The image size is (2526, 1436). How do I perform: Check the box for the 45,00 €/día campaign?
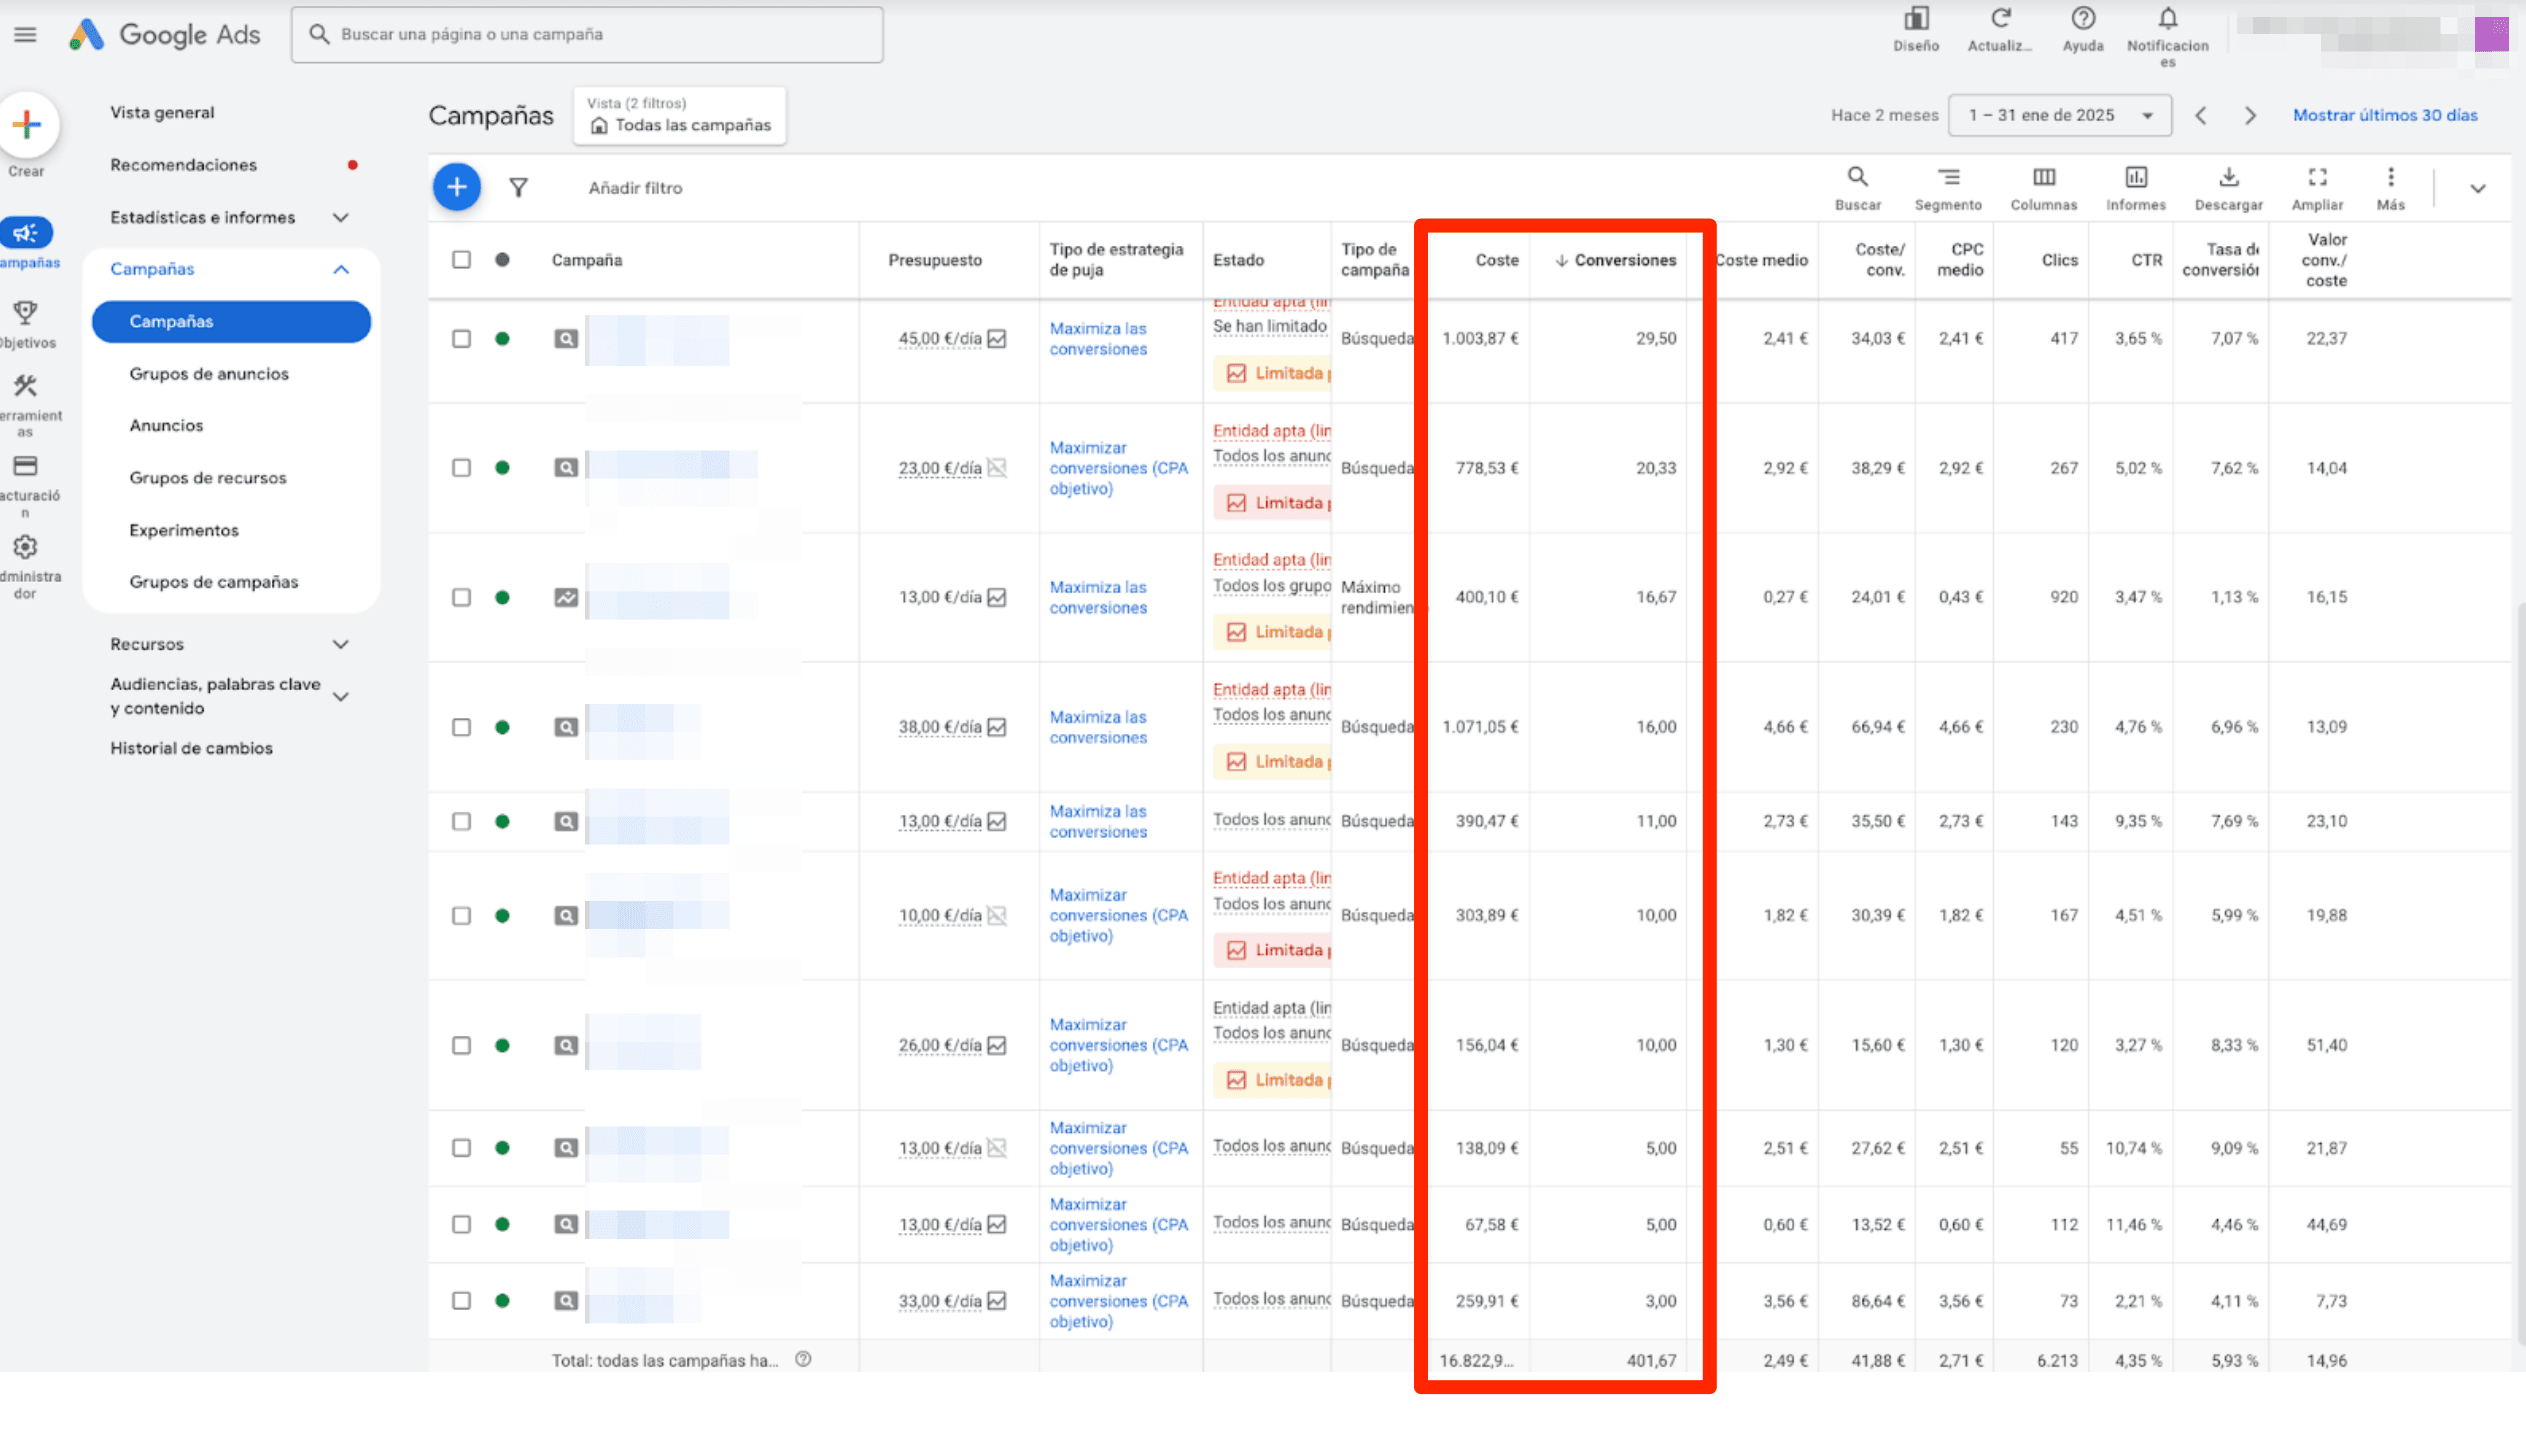click(x=461, y=339)
